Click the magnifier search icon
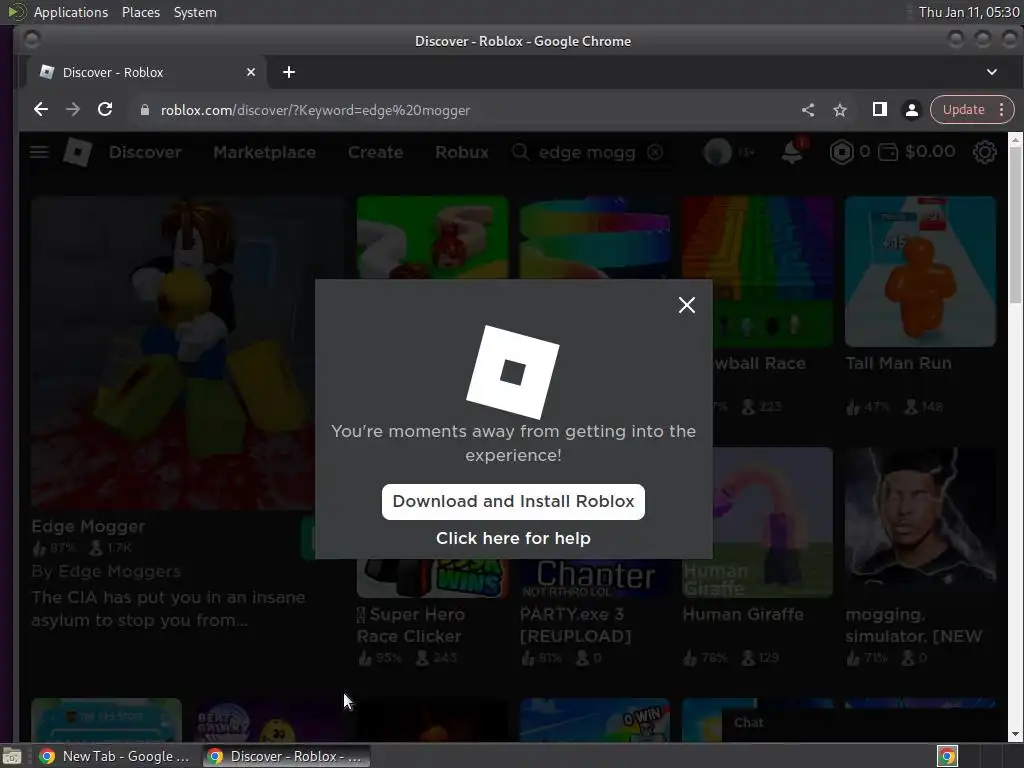 point(520,152)
